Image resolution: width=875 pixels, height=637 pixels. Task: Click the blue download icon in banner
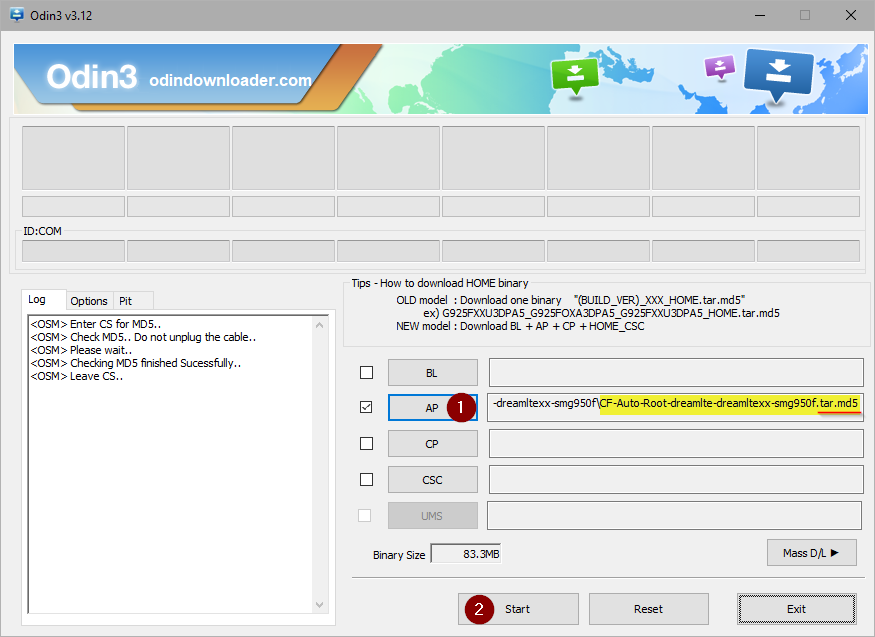pos(779,77)
